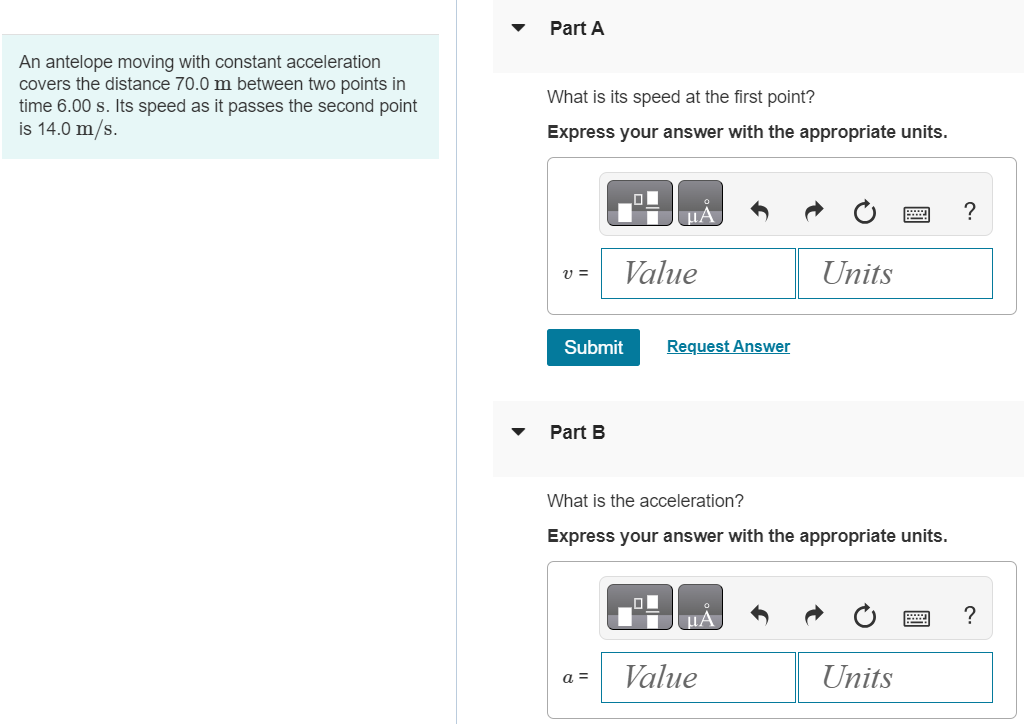Screen dimensions: 1024x724
Task: Open templates icon in Part B toolbar
Action: (x=639, y=607)
